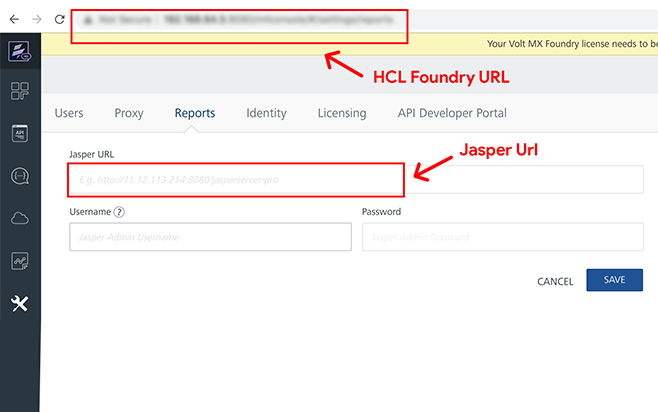The height and width of the screenshot is (412, 658).
Task: Open the Apps grid icon in sidebar
Action: (20, 91)
